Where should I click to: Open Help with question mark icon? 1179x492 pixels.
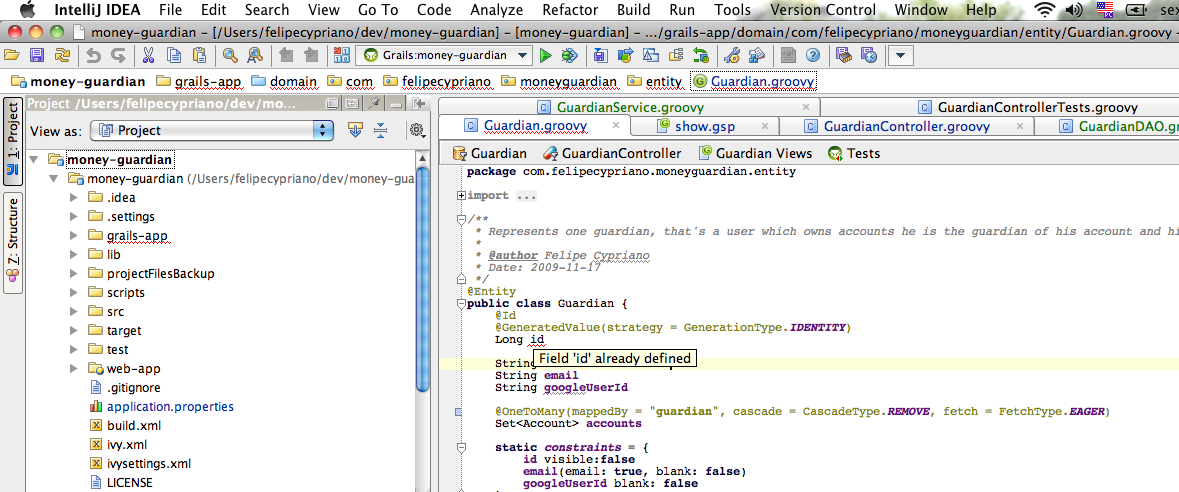pyautogui.click(x=812, y=55)
